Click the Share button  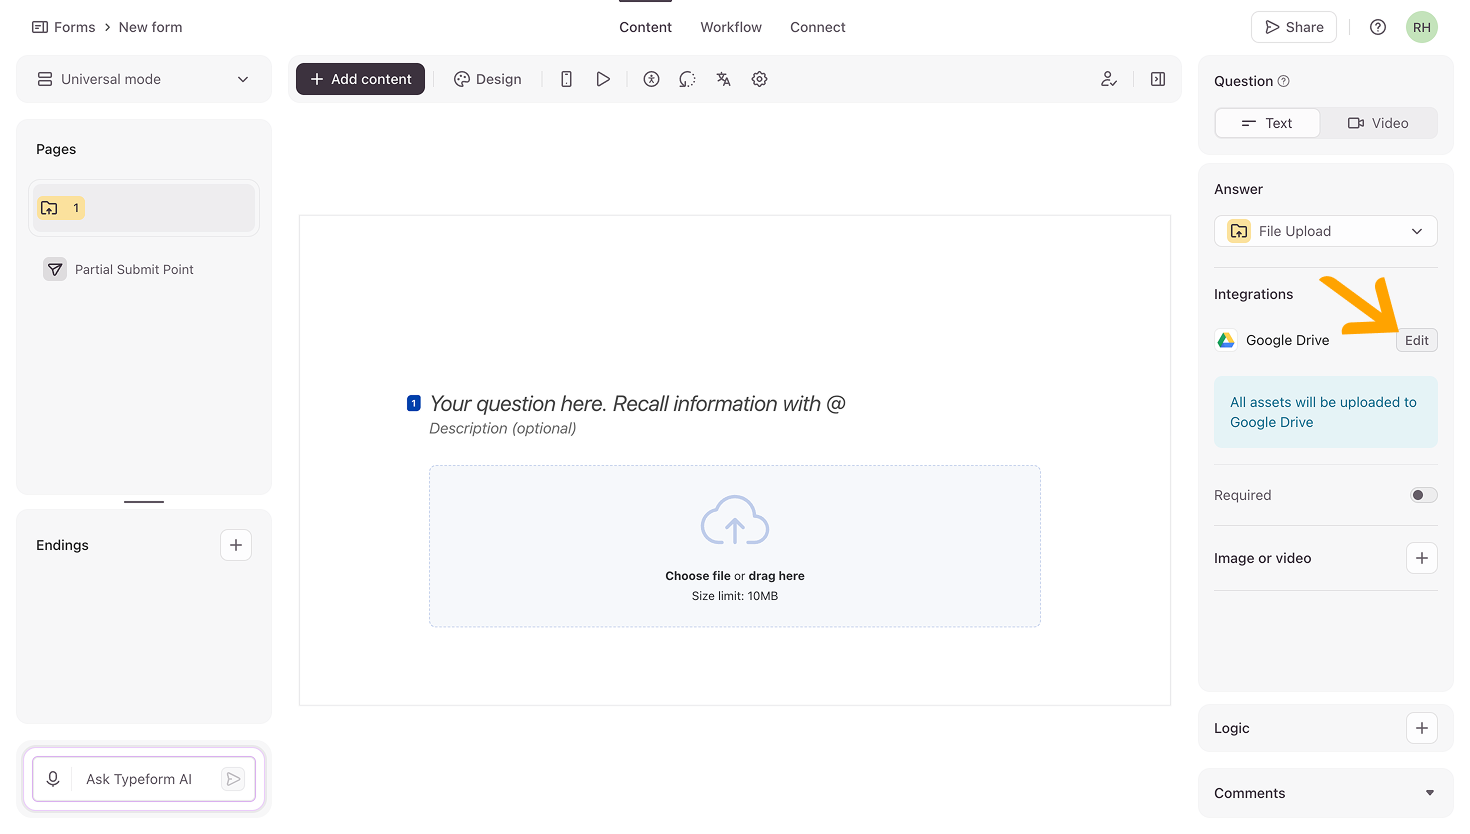1294,27
